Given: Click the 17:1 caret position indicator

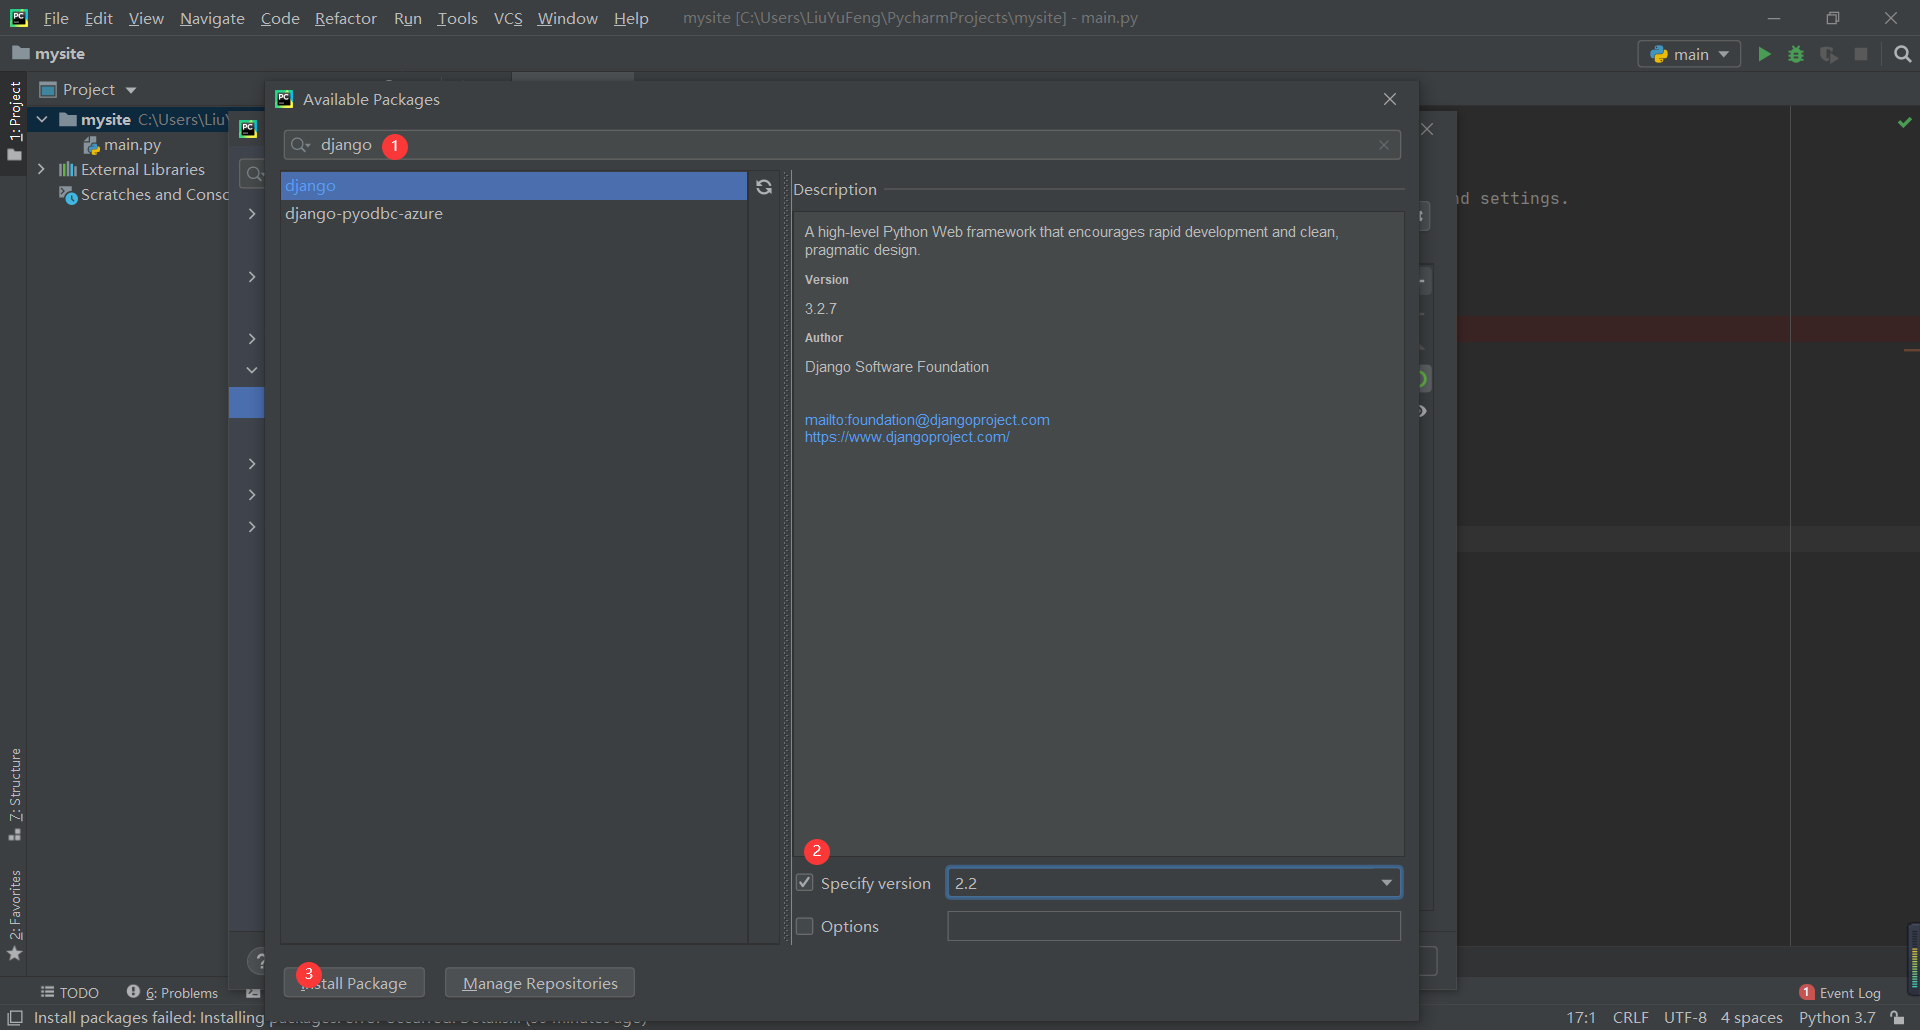Looking at the screenshot, I should pyautogui.click(x=1581, y=1018).
